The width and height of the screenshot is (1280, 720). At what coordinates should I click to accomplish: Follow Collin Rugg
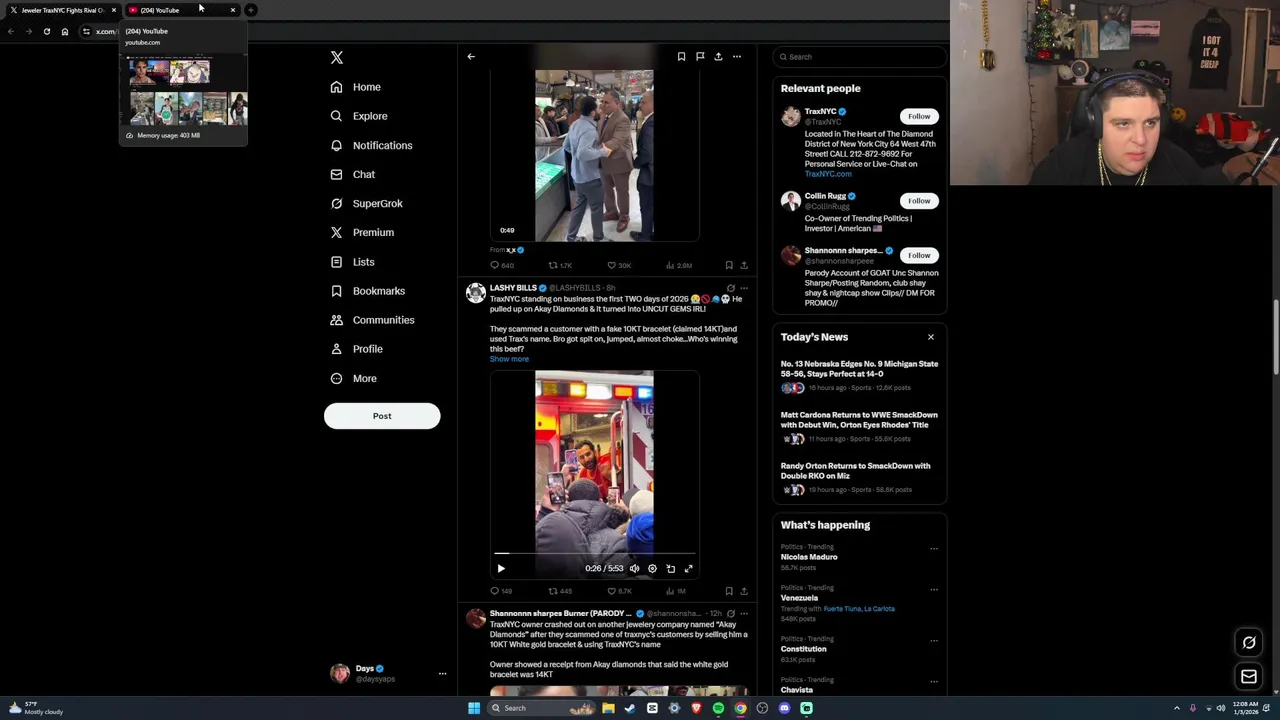pos(919,201)
